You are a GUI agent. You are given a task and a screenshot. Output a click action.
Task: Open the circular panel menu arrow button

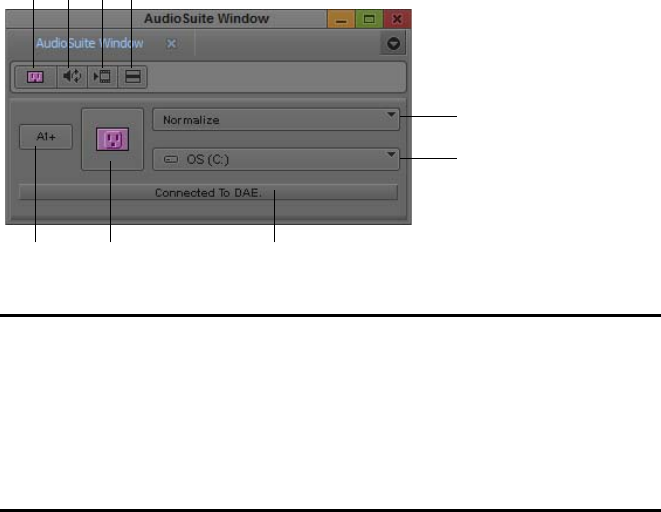click(x=393, y=43)
